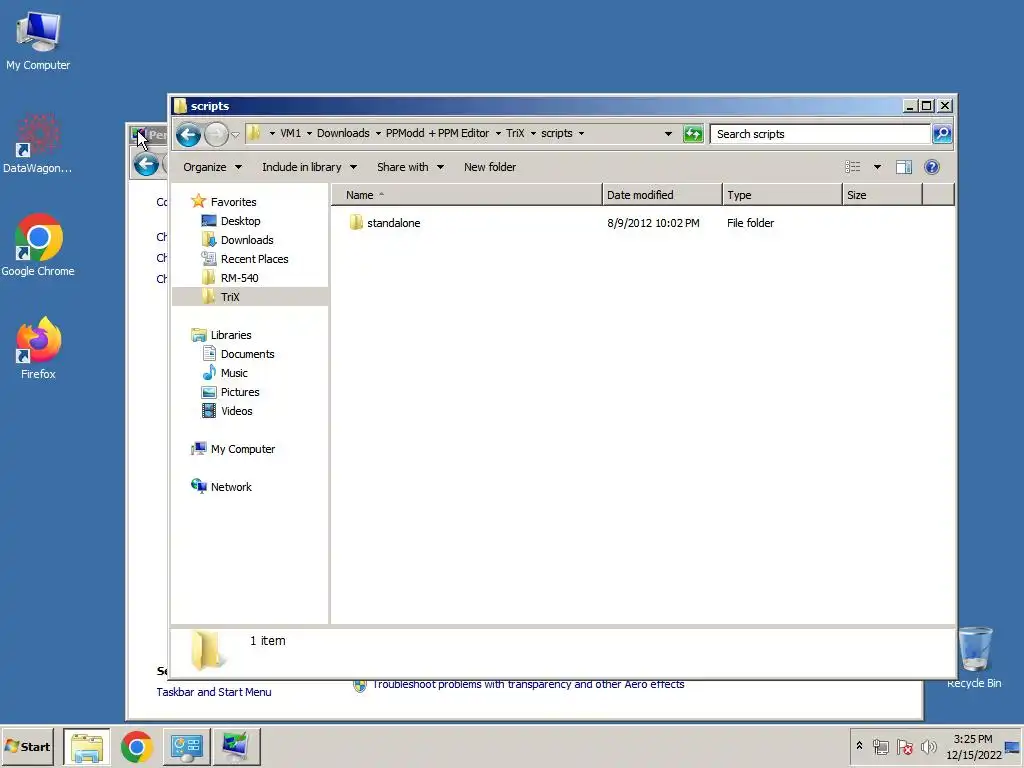Click the search magnifier icon
Screen dimensions: 1024x768
click(x=942, y=134)
